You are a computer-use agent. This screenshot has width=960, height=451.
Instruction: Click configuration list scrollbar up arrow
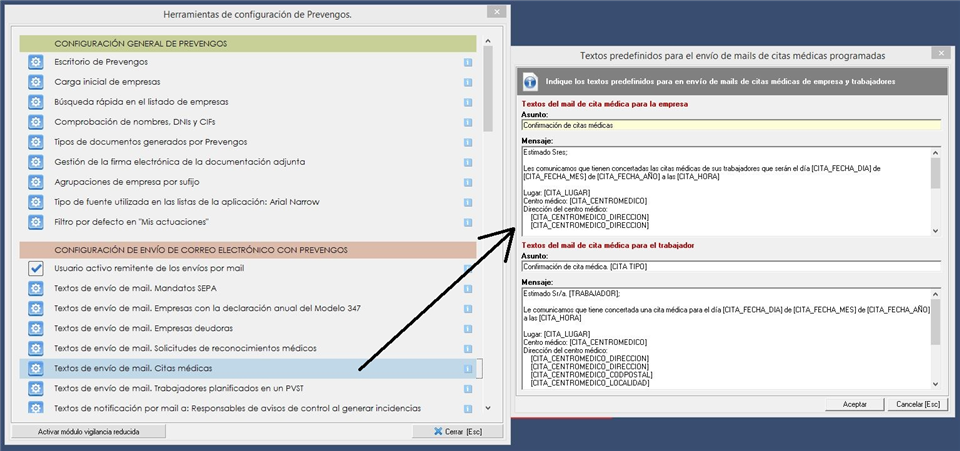(x=488, y=41)
